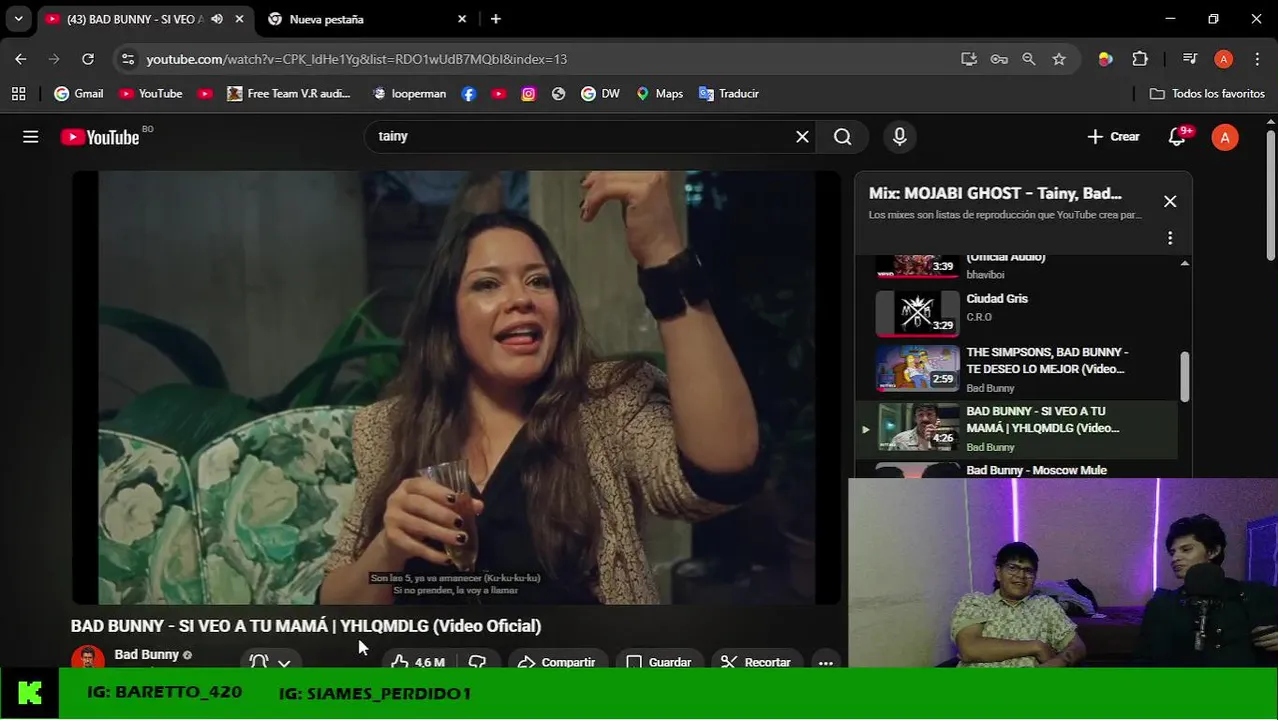Viewport: 1278px width, 720px height.
Task: Click the playlist scrollbar thumb
Action: [1185, 376]
